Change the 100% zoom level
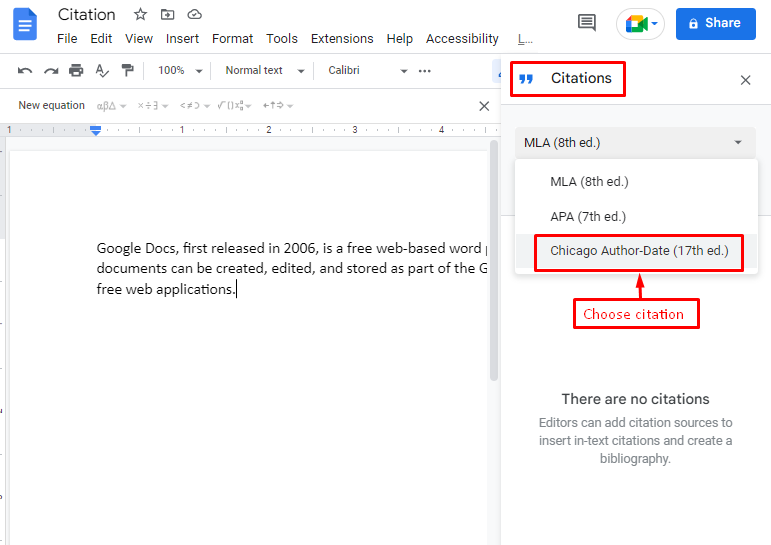The height and width of the screenshot is (545, 771). [x=180, y=71]
